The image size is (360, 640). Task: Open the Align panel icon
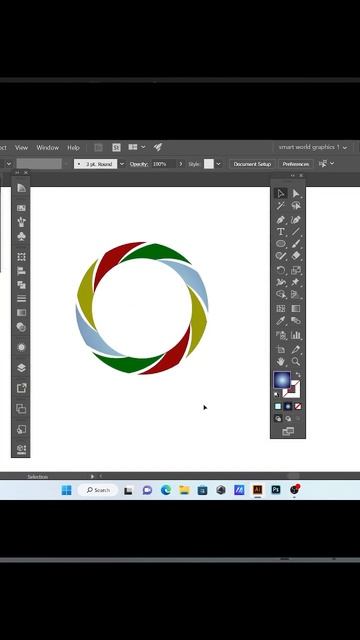[x=21, y=271]
